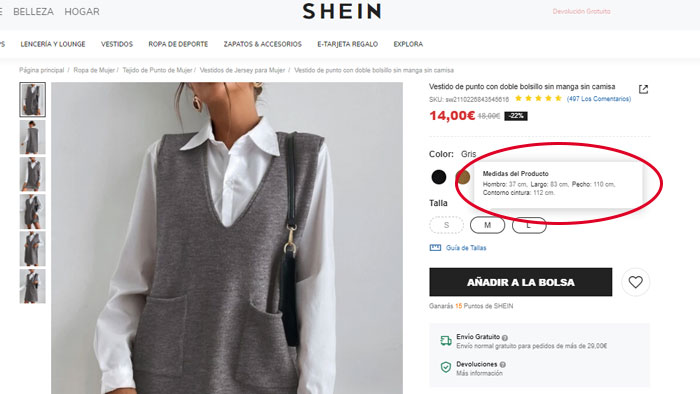Open Guía de Tallas link
Image resolution: width=700 pixels, height=394 pixels.
pos(466,248)
